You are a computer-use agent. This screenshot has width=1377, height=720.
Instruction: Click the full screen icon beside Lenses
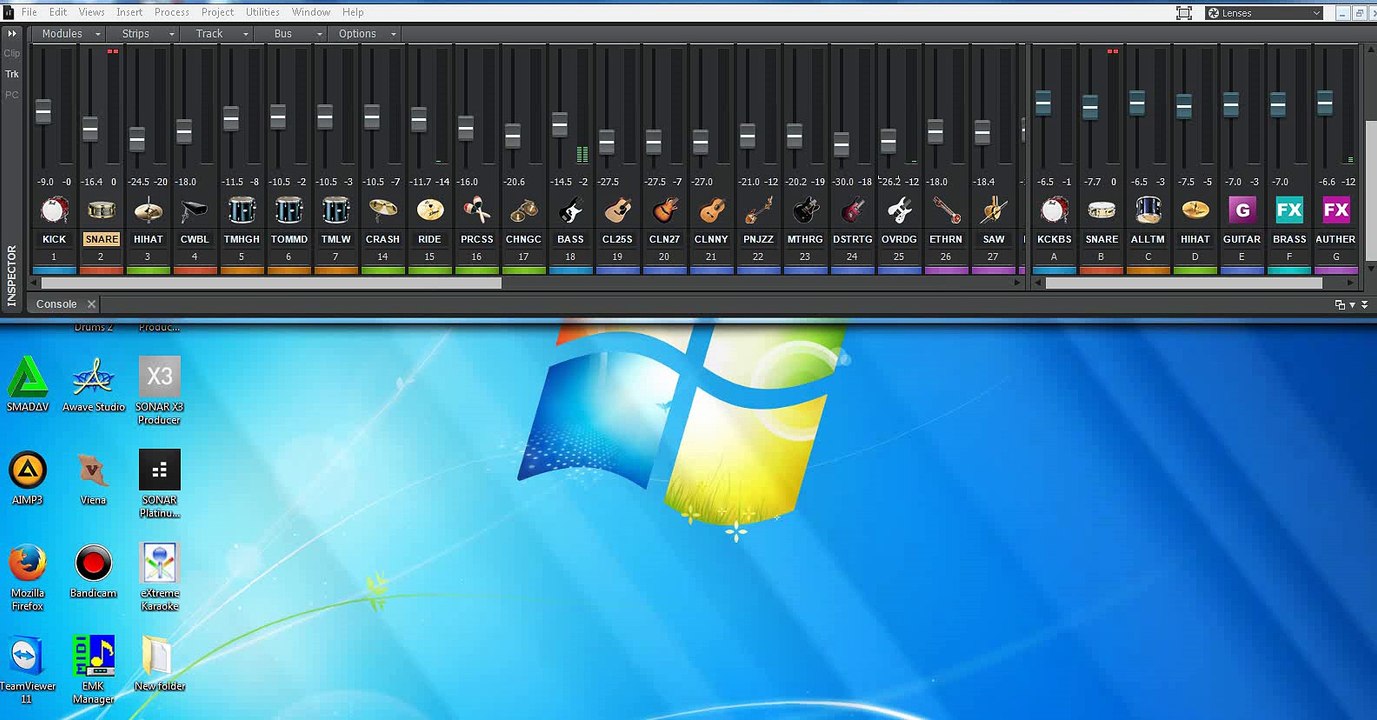(1184, 13)
